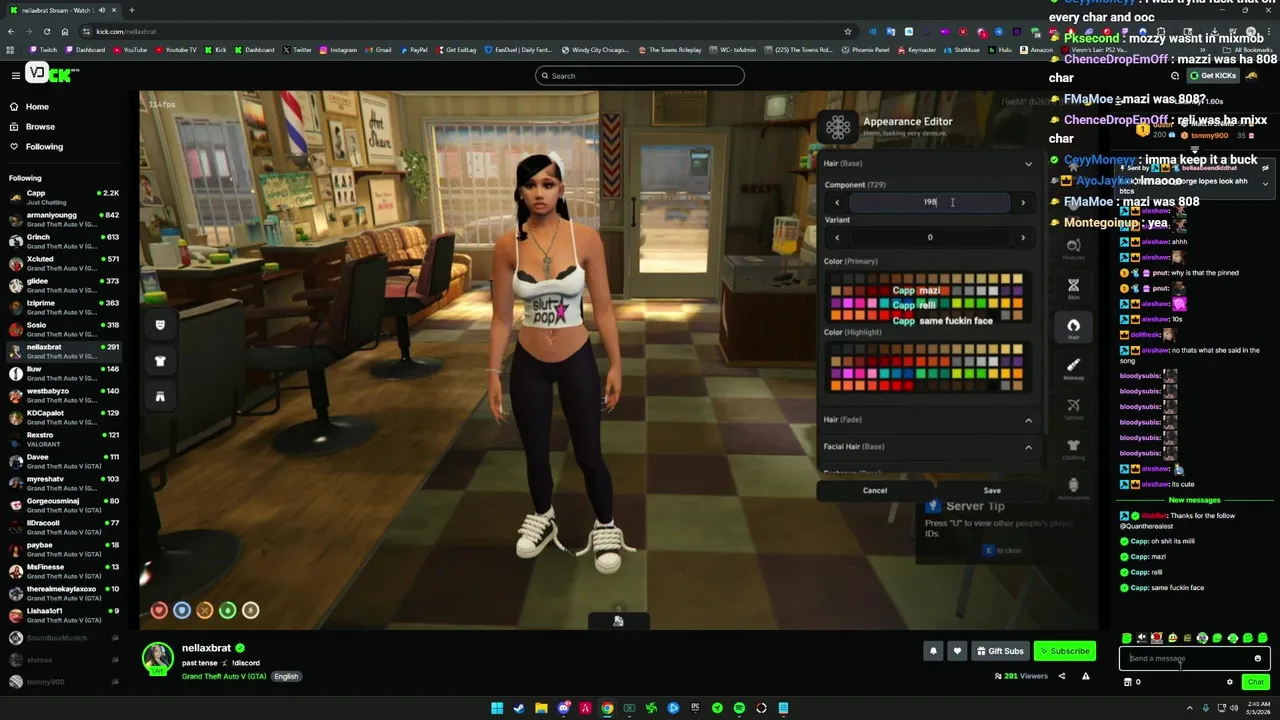The height and width of the screenshot is (720, 1280).
Task: Collapse the Hair (Base) section
Action: (1028, 163)
